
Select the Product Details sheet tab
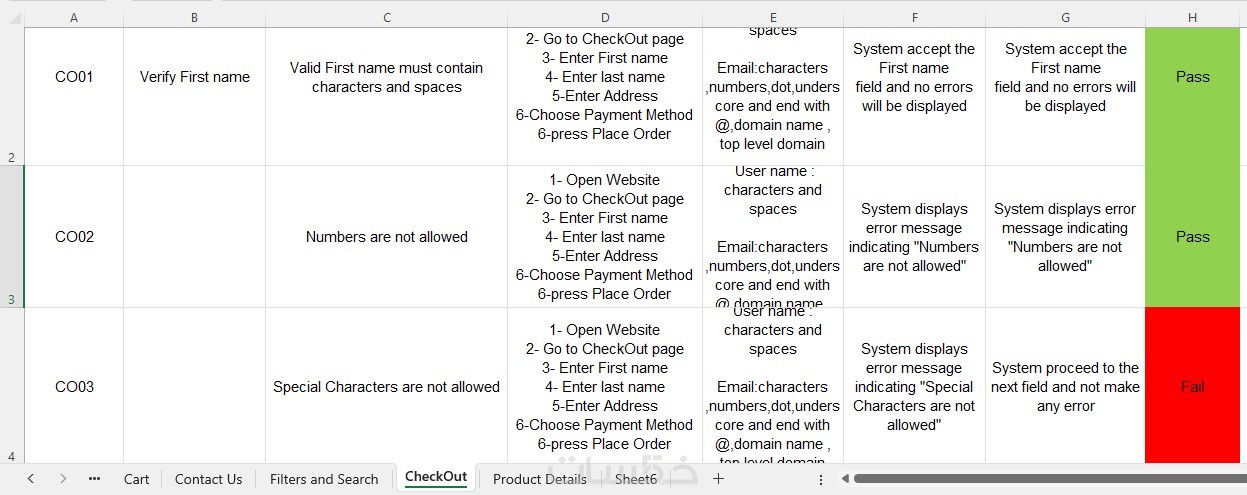click(540, 479)
